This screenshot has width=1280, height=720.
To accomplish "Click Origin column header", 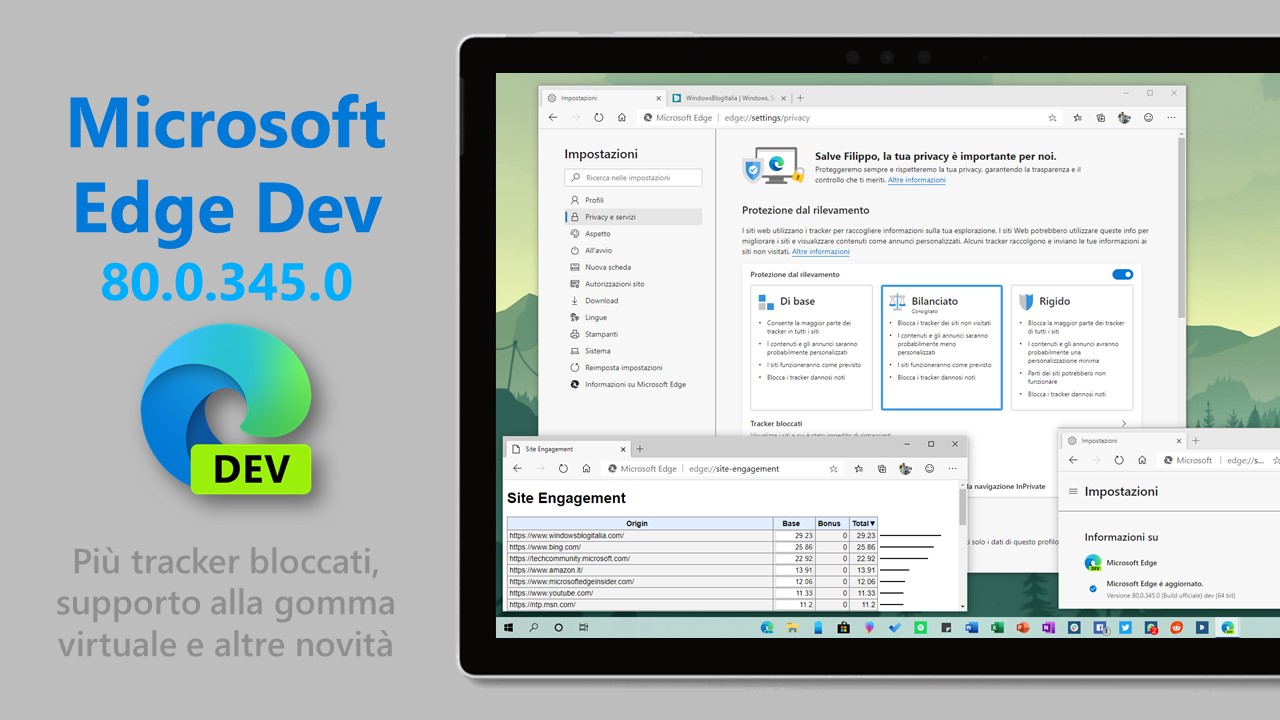I will [x=640, y=523].
